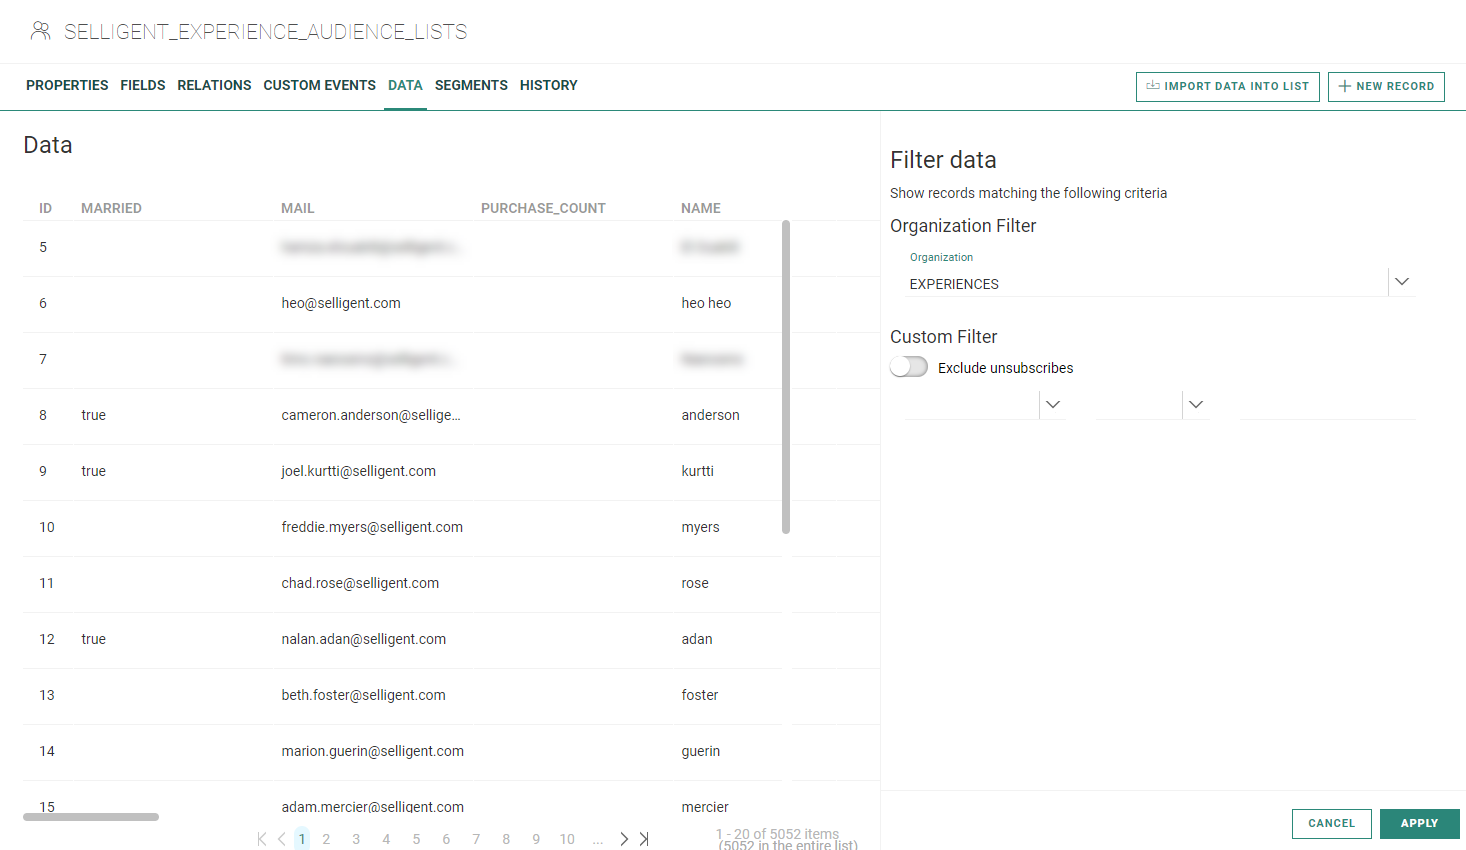Jump to last page of results
Image resolution: width=1466 pixels, height=850 pixels.
click(x=644, y=839)
